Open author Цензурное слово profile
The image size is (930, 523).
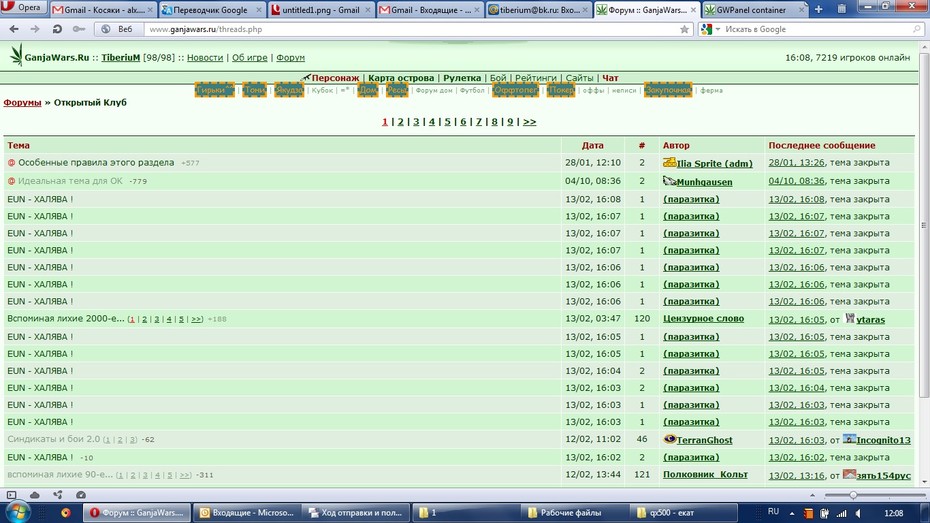[x=703, y=318]
